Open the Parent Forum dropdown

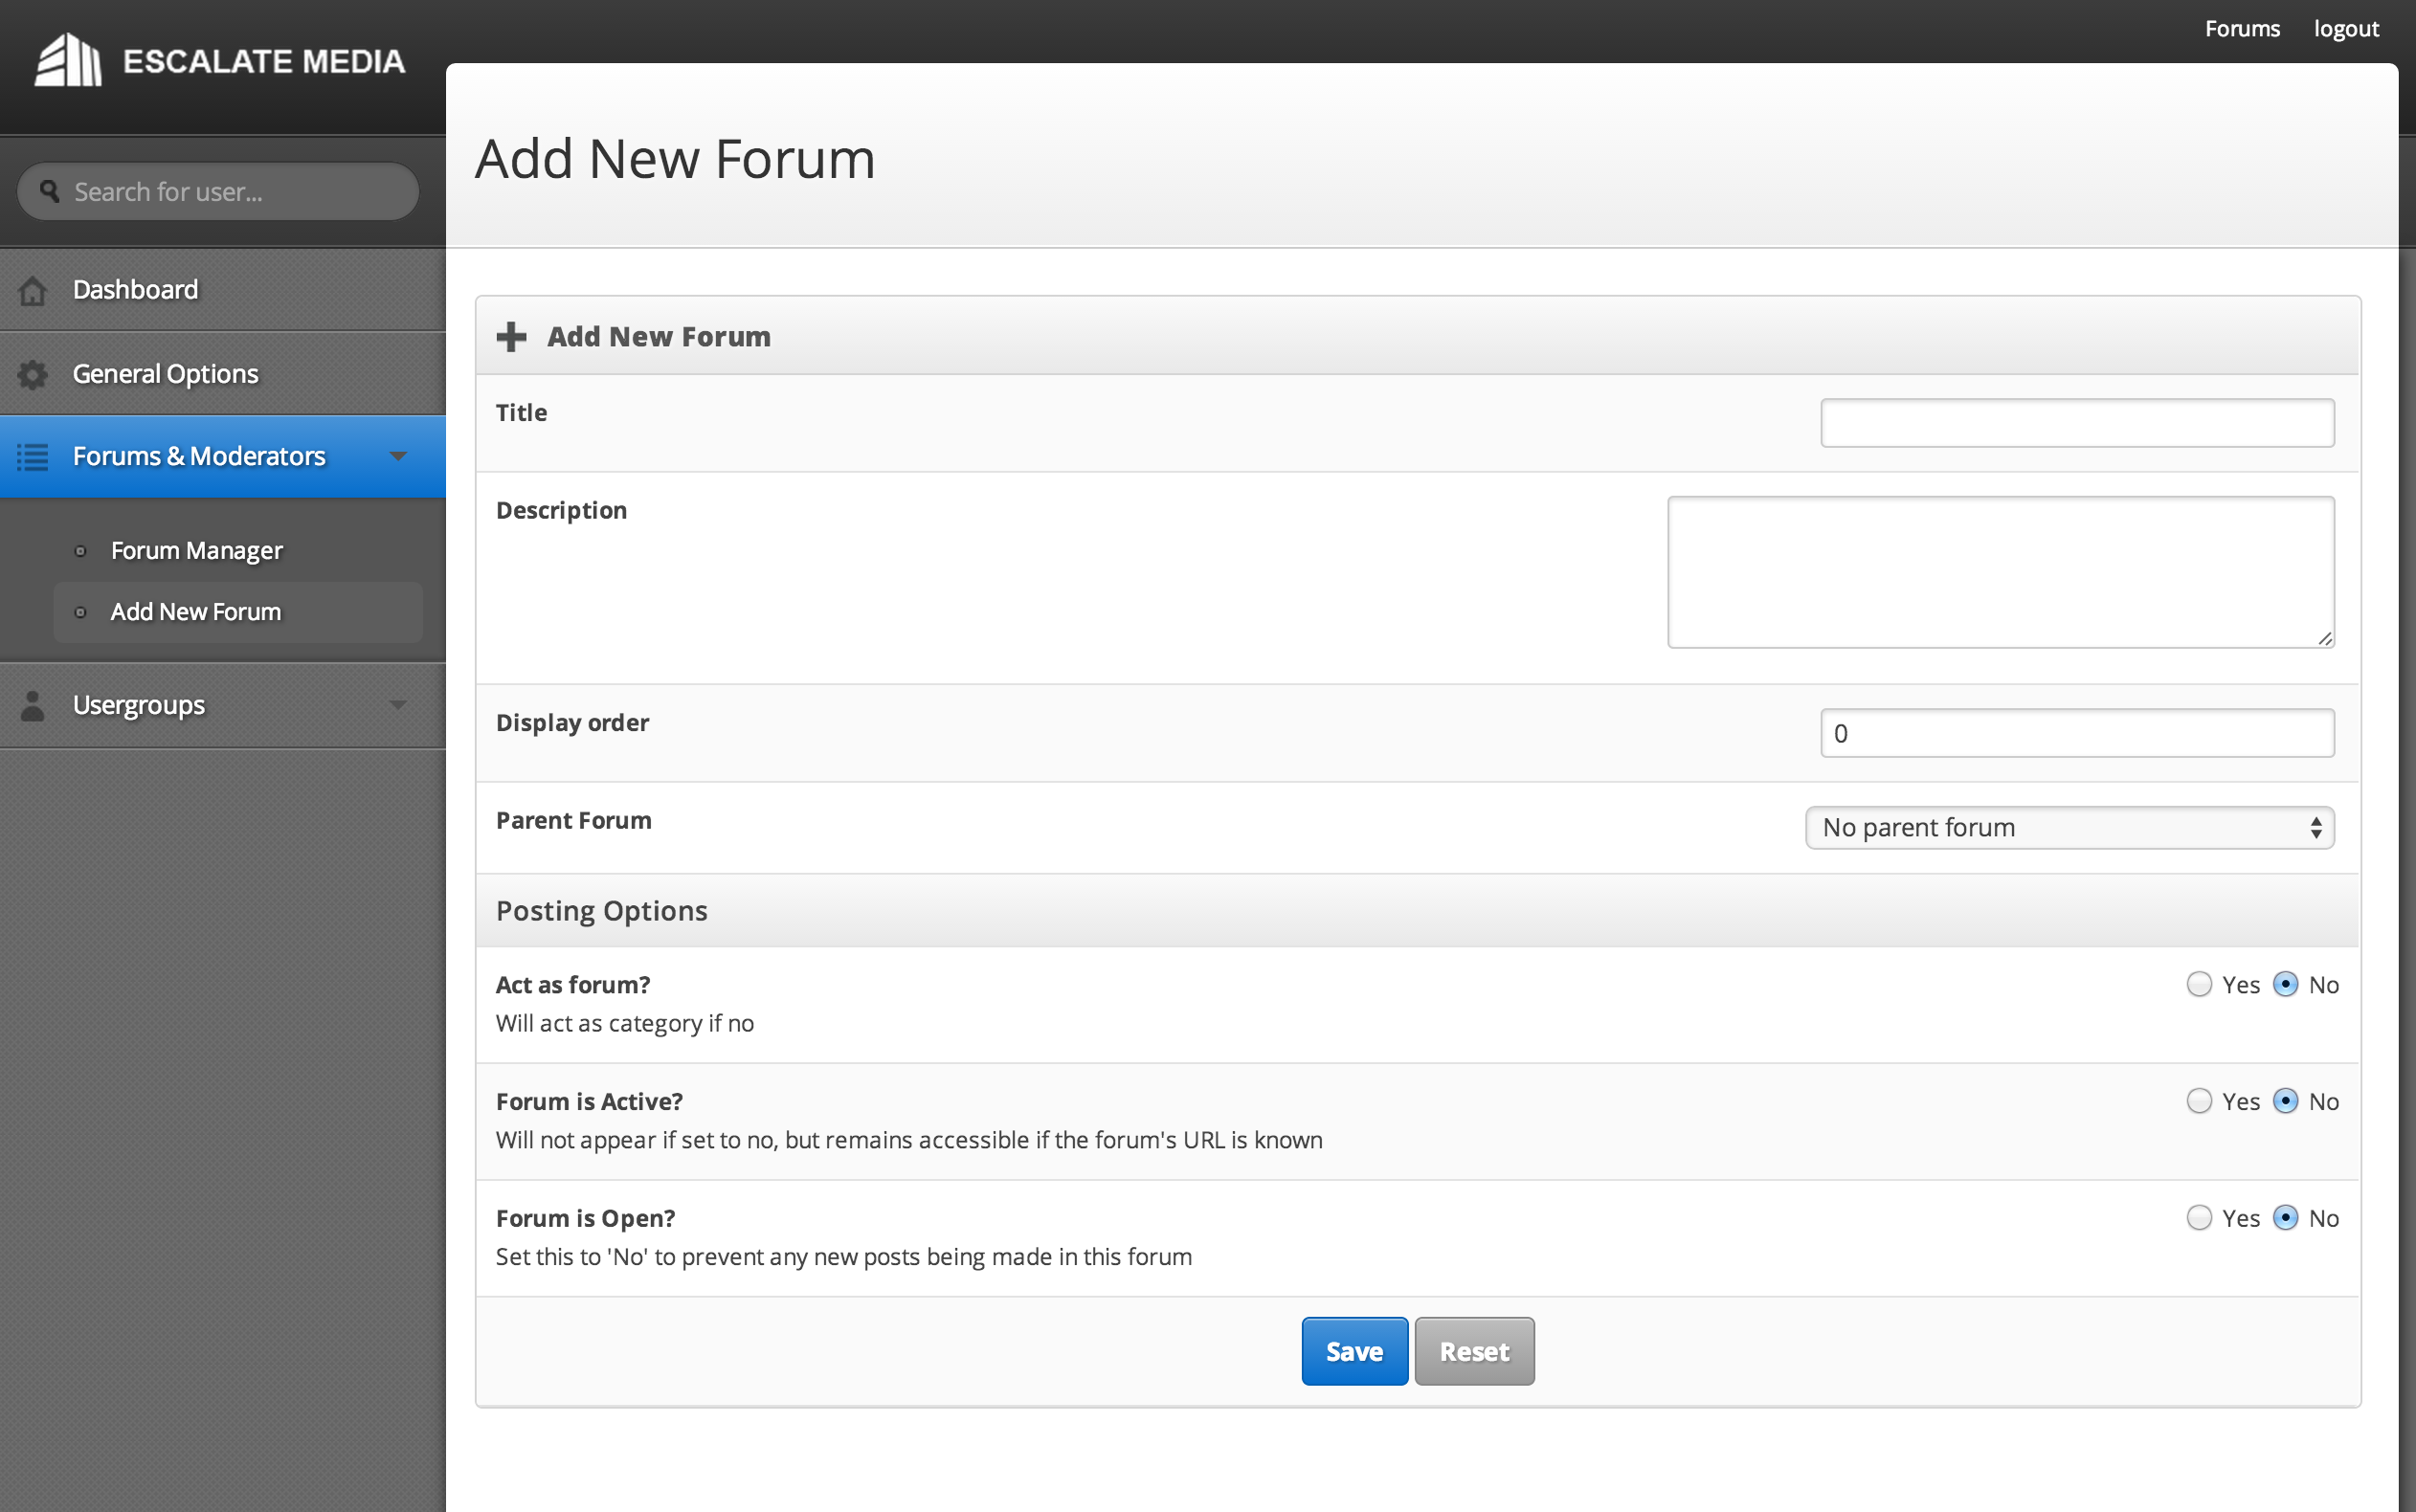(x=2069, y=828)
